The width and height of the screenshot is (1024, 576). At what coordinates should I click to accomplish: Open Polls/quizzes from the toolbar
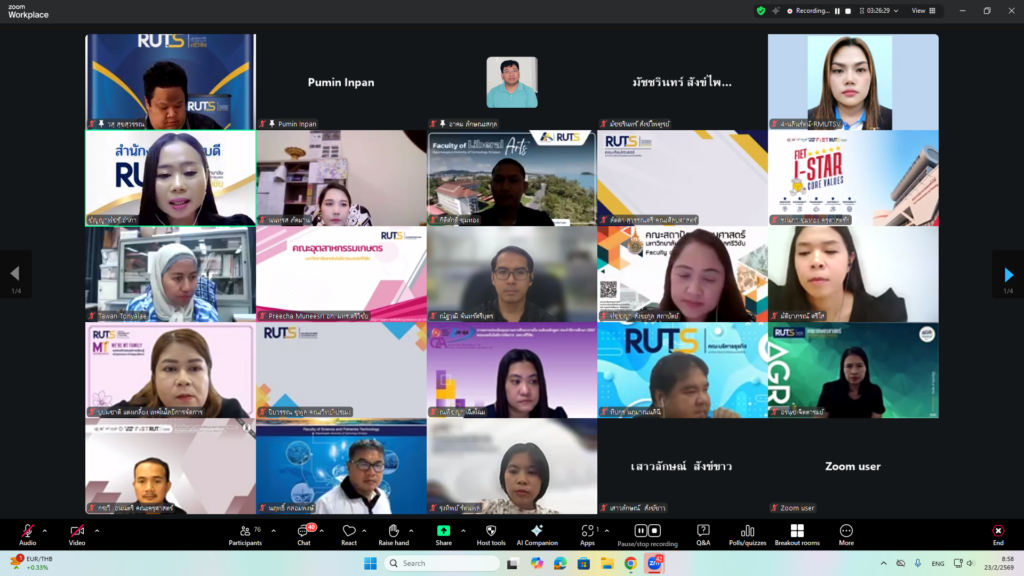747,531
